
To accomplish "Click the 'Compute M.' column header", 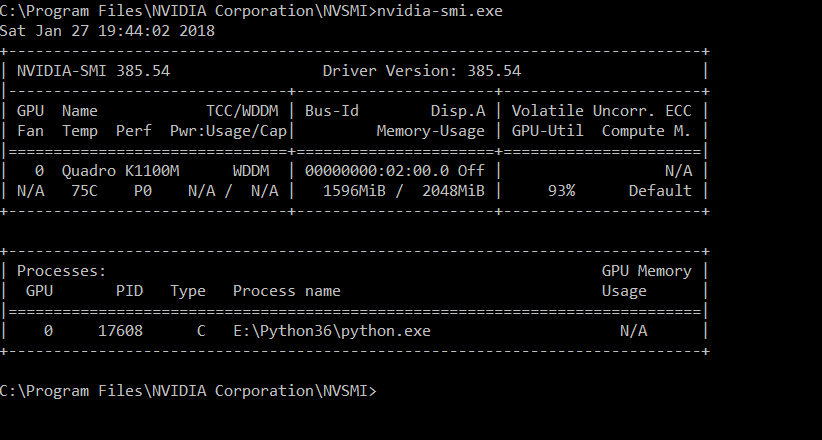I will pyautogui.click(x=646, y=131).
